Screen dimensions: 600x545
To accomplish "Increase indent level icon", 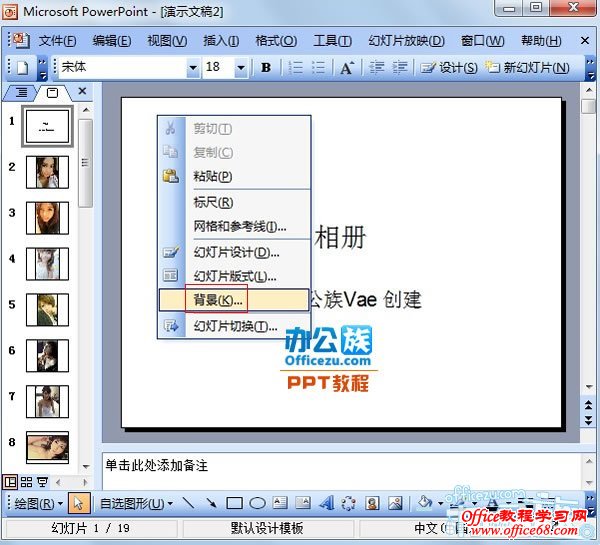I will click(x=400, y=68).
